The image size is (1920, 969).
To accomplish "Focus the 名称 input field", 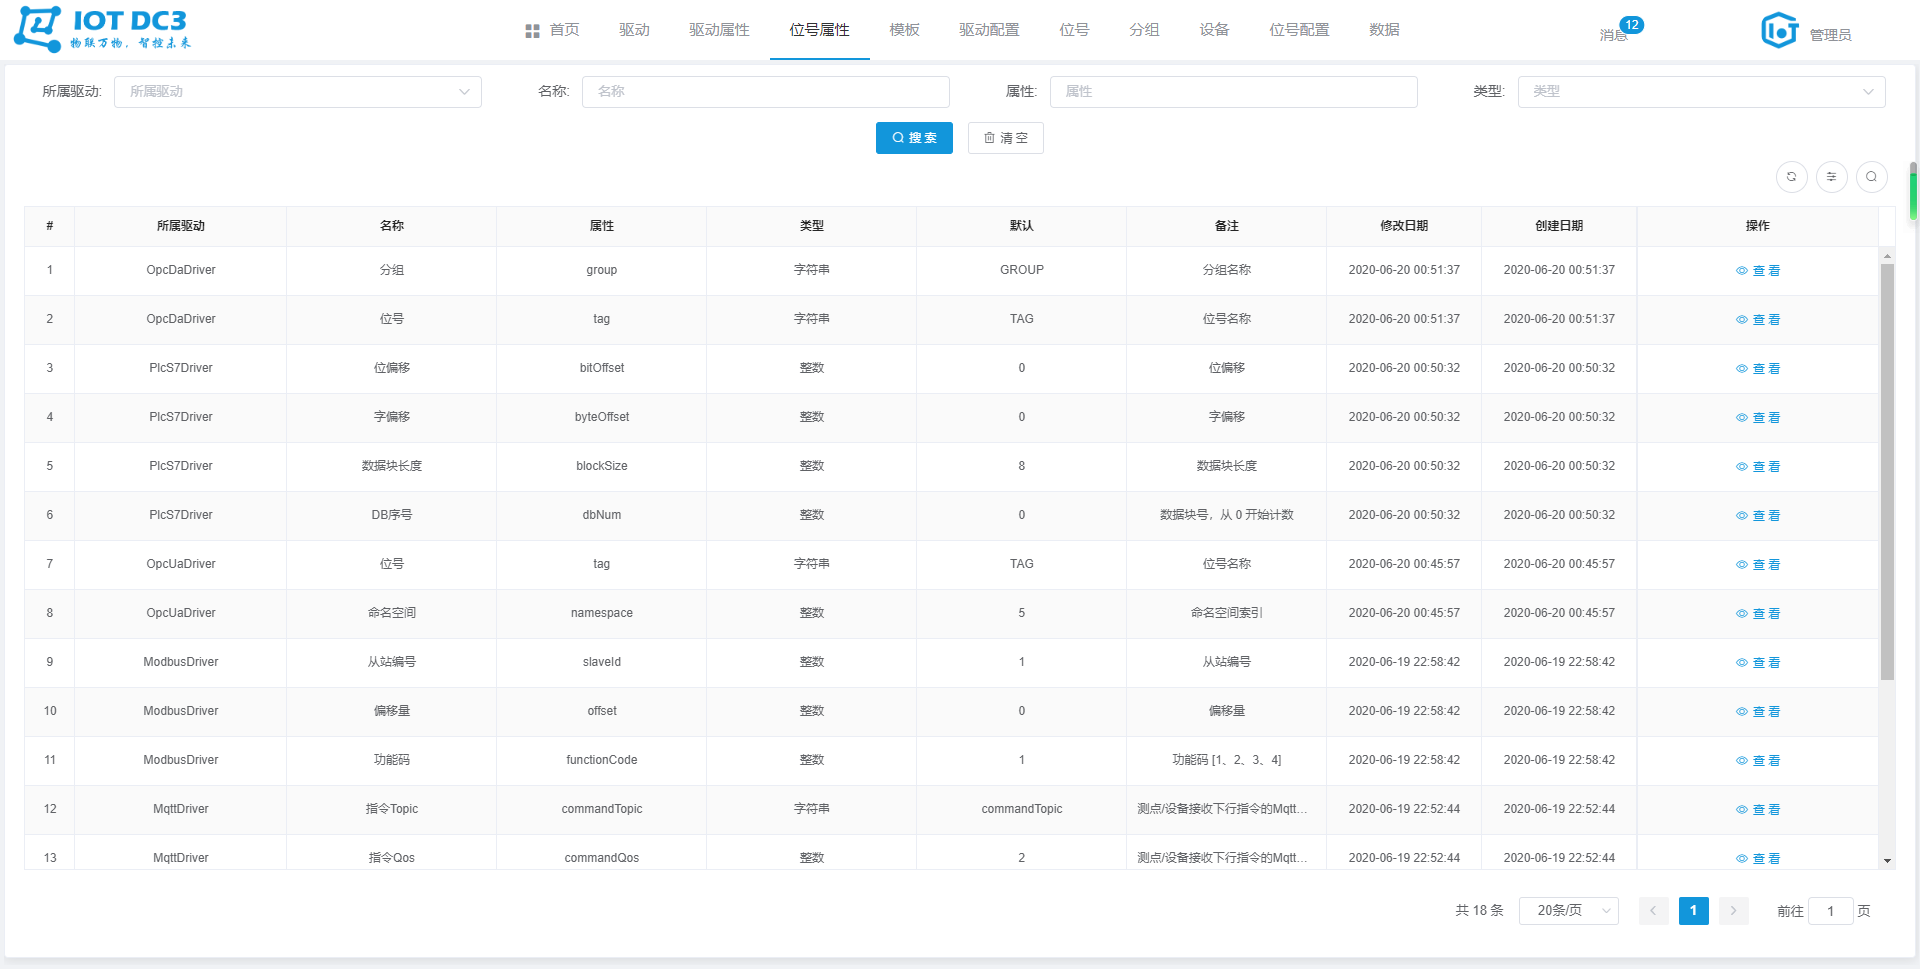I will [765, 92].
